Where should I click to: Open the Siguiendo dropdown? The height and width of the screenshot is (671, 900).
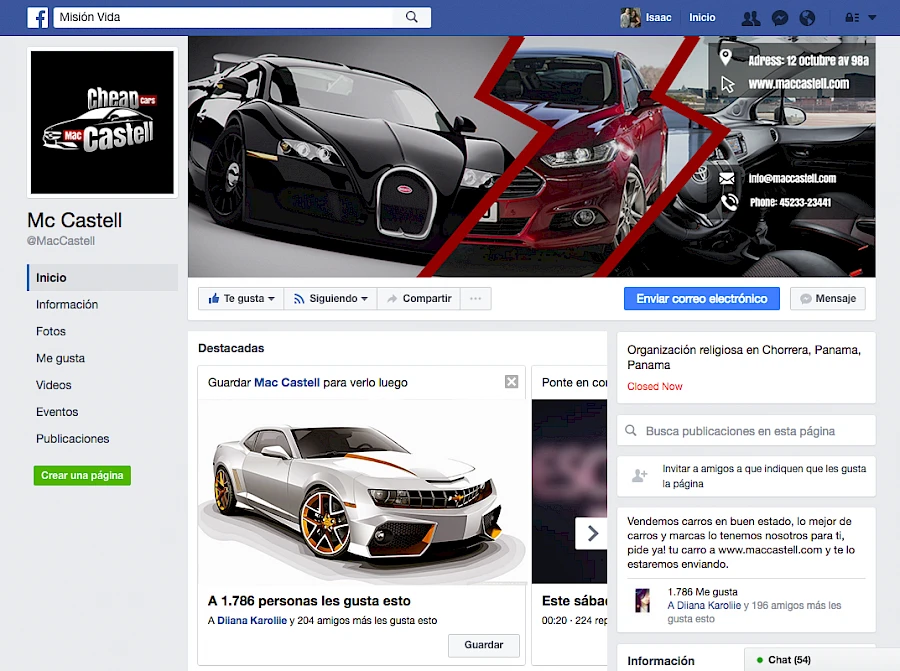click(x=331, y=298)
